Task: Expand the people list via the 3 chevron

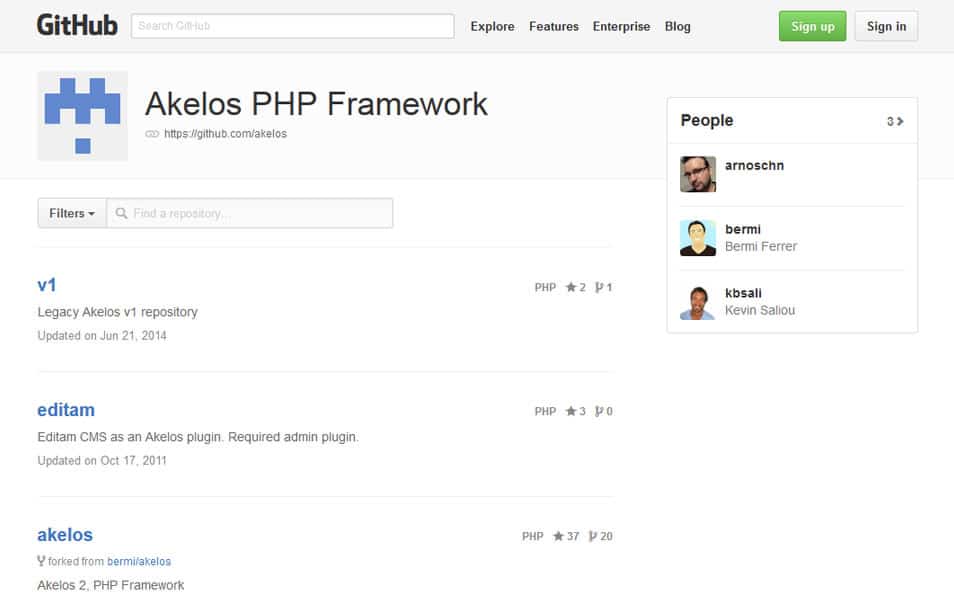Action: [895, 121]
